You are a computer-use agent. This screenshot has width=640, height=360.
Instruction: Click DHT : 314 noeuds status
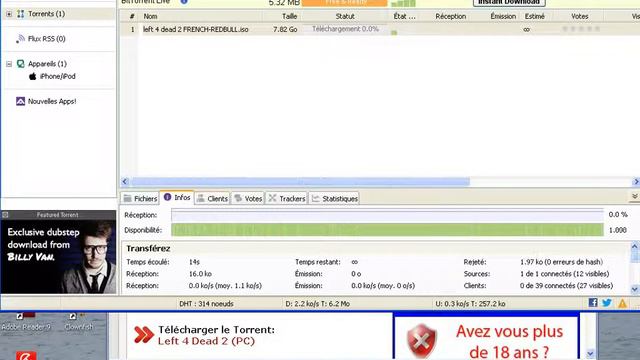tap(206, 304)
